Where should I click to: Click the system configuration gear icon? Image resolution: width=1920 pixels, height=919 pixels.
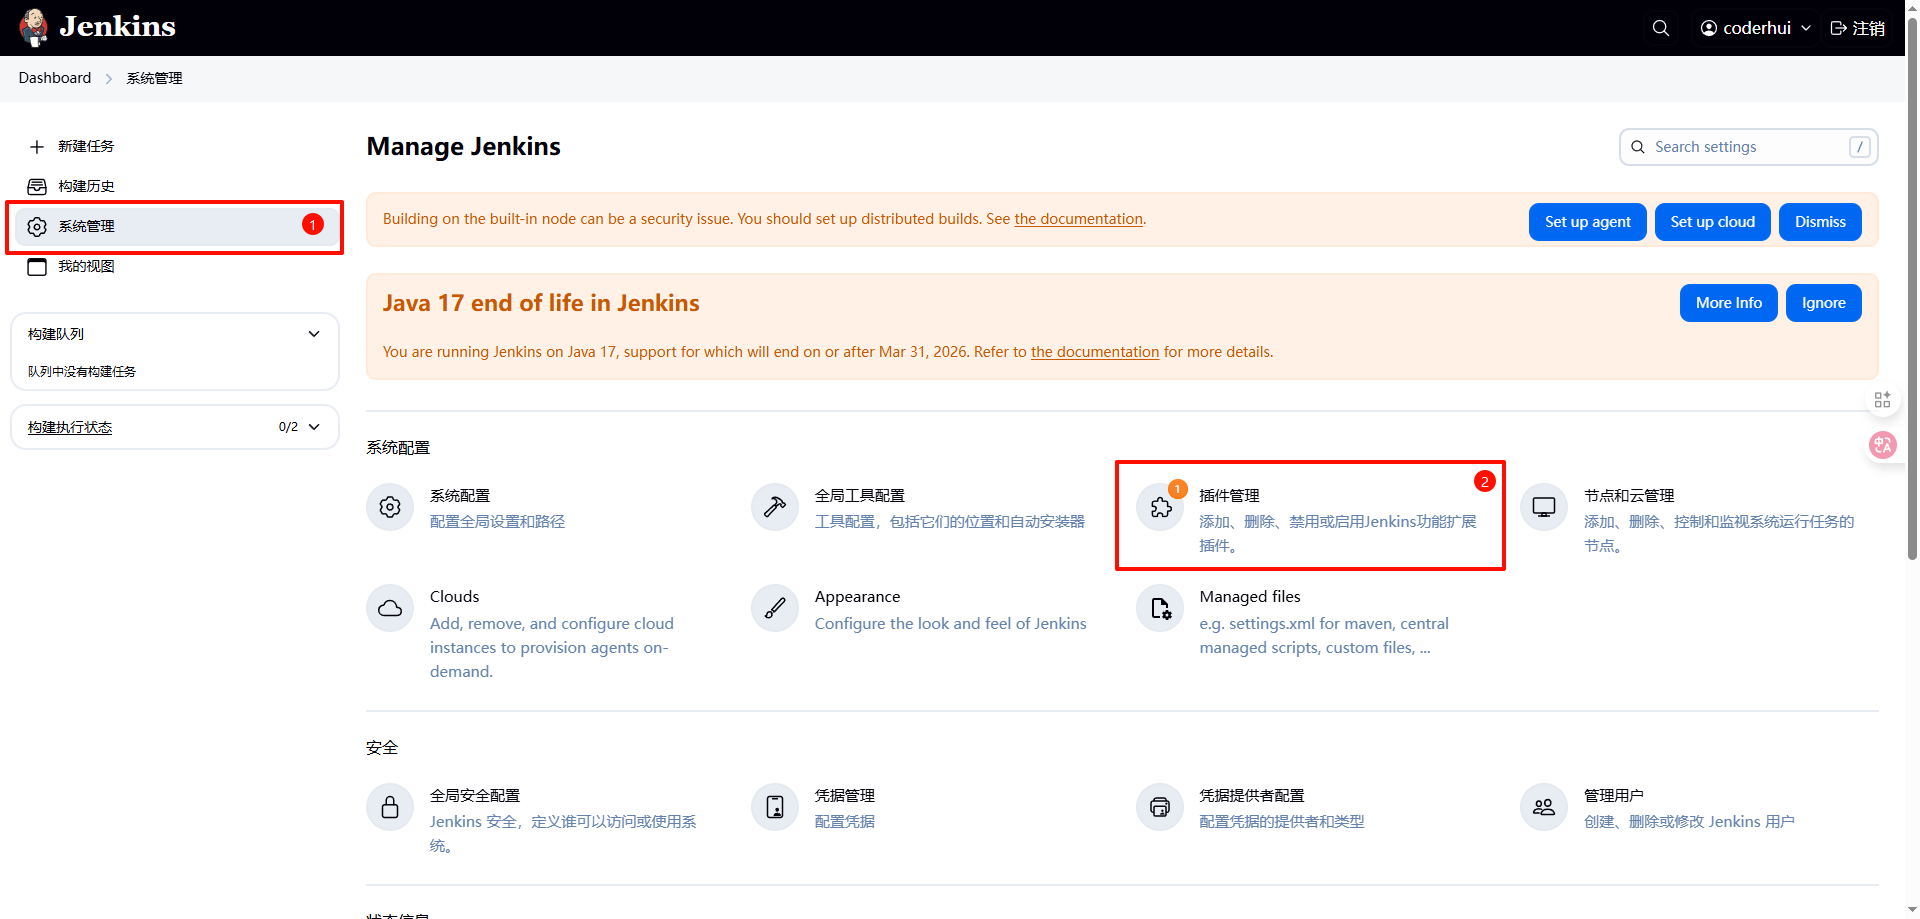click(390, 508)
